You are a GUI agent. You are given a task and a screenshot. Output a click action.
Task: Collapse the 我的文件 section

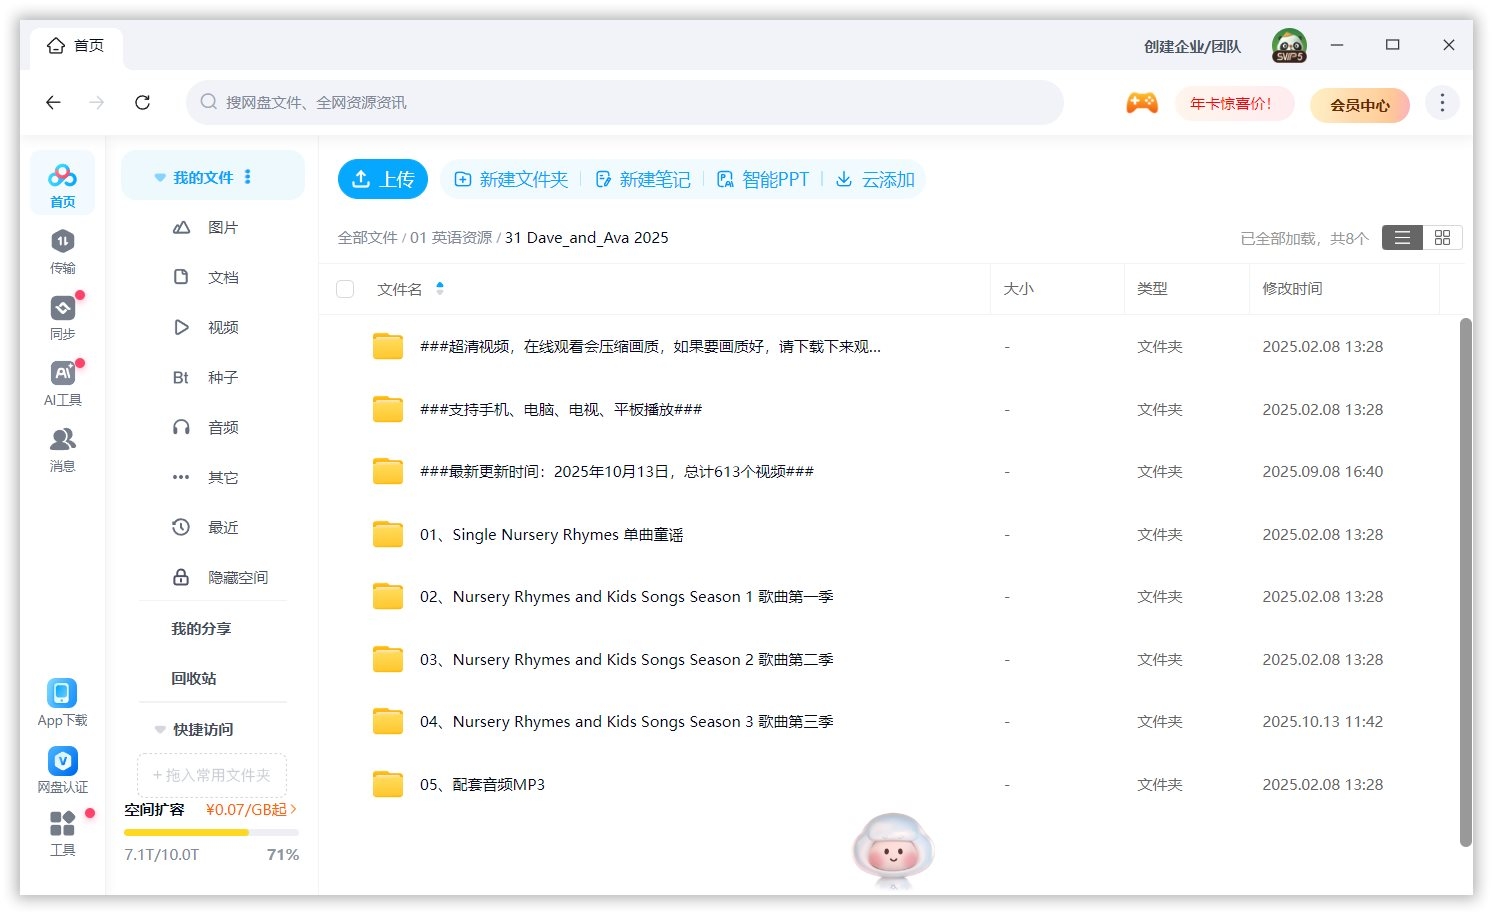tap(160, 176)
